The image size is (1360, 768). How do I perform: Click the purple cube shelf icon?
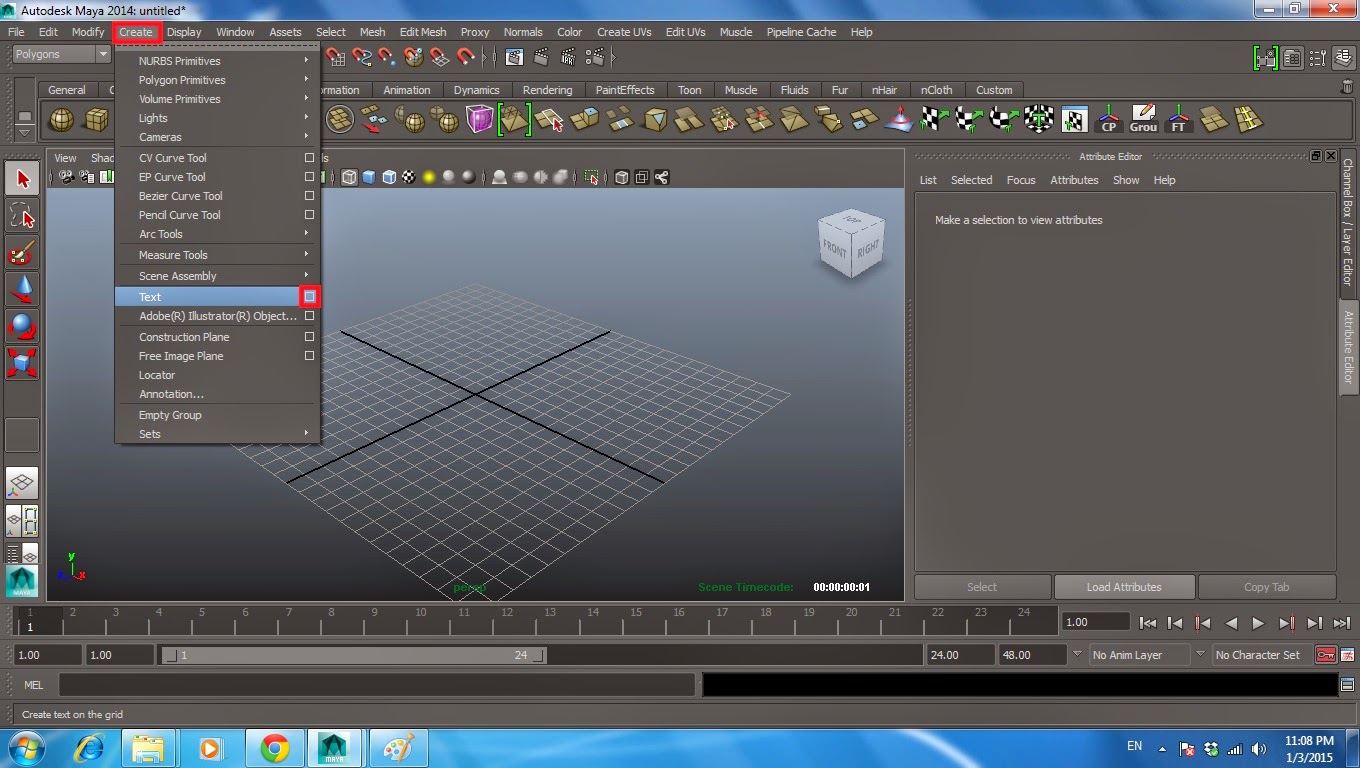pos(480,120)
